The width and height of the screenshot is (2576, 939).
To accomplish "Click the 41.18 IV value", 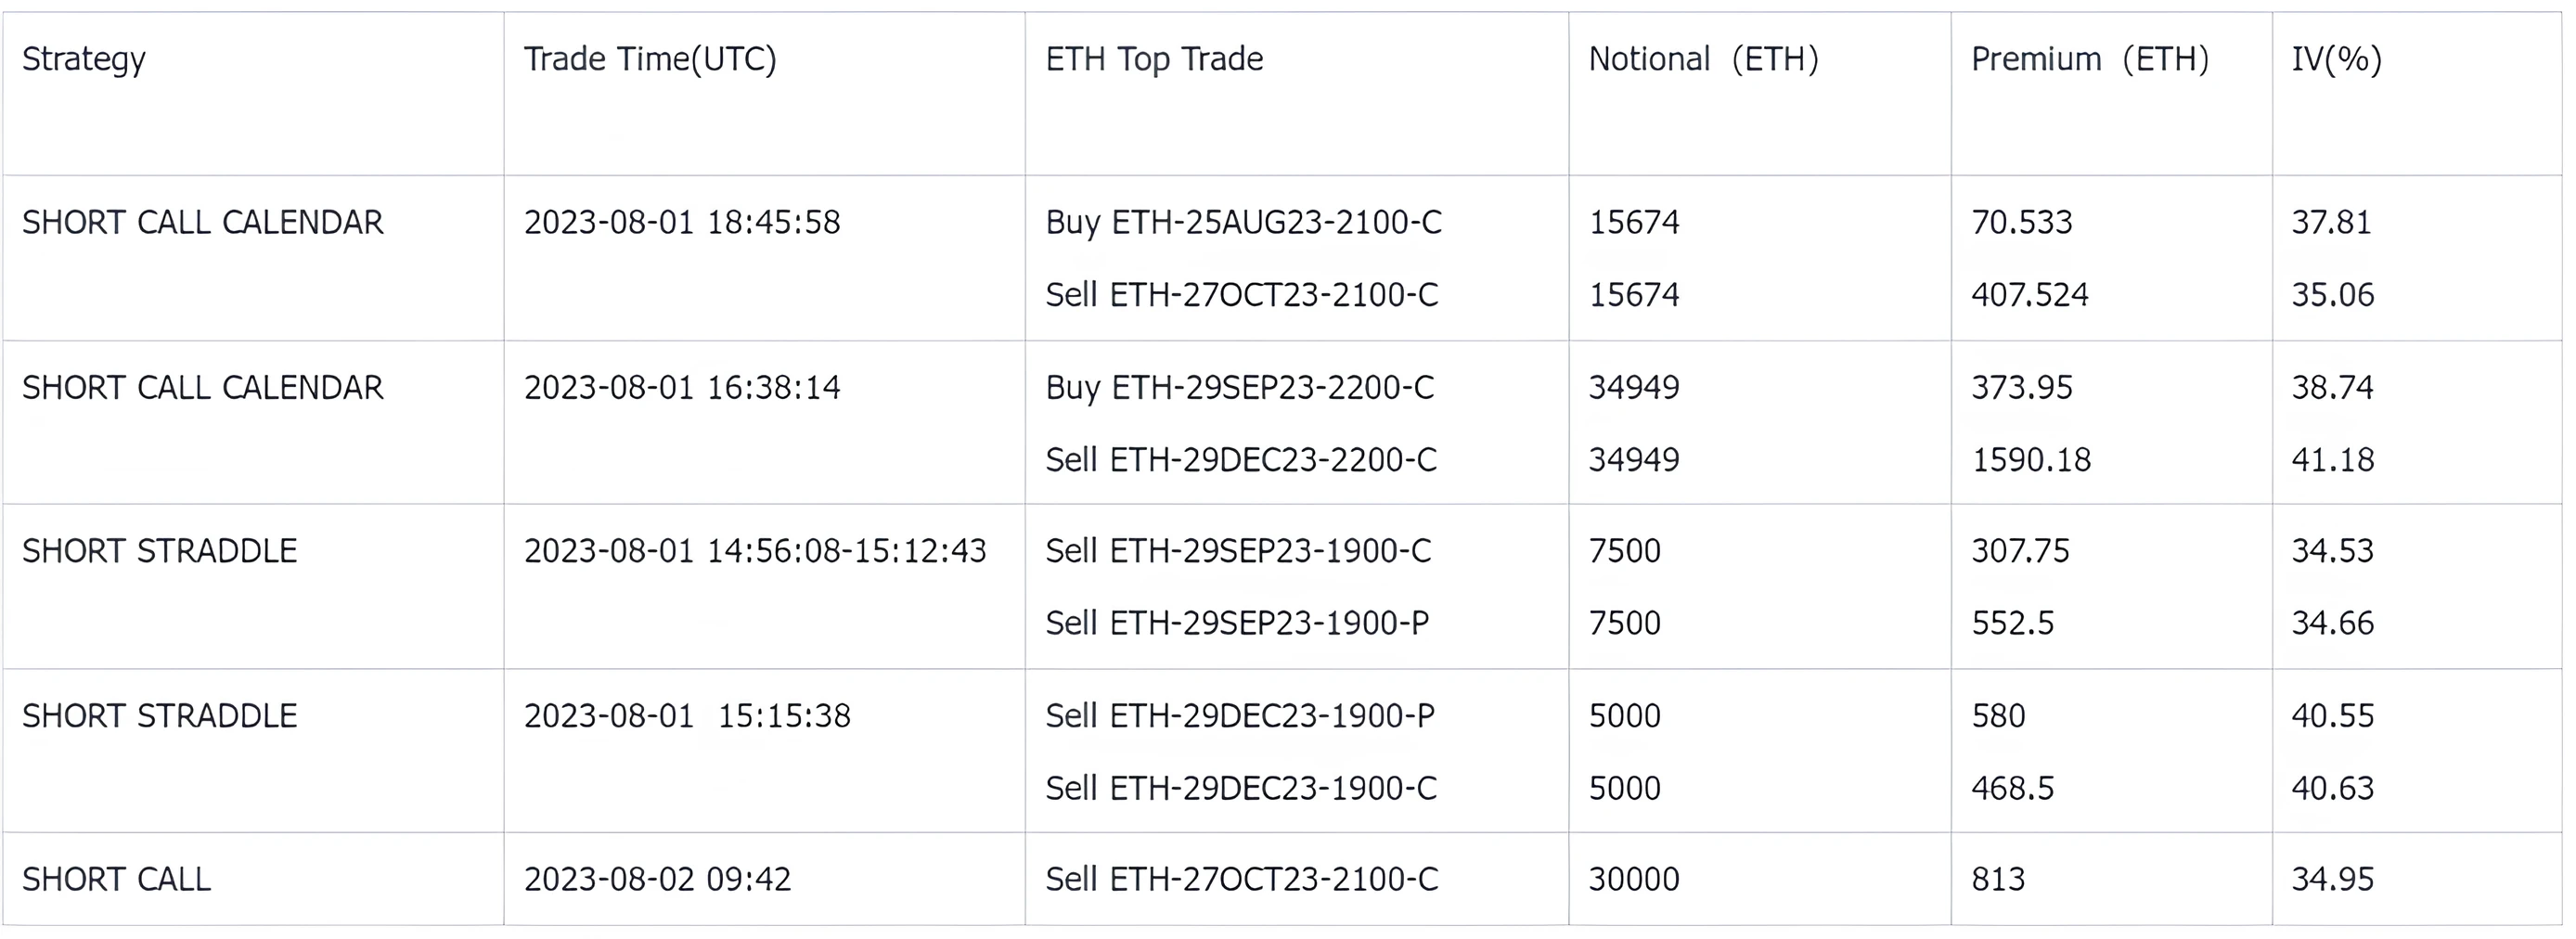I will pos(2332,460).
